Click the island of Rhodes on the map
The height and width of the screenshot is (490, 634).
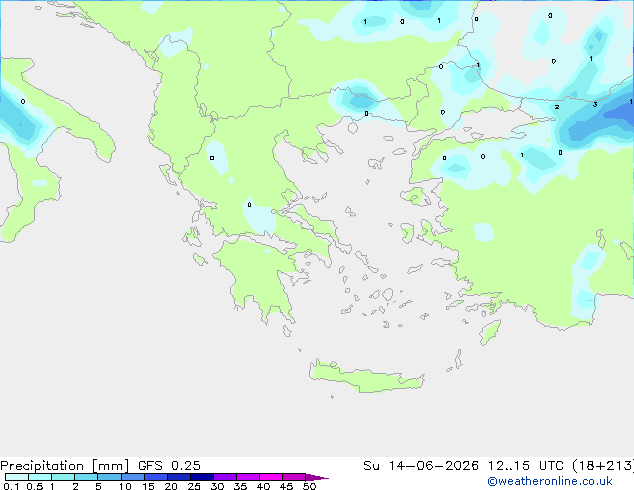(490, 332)
